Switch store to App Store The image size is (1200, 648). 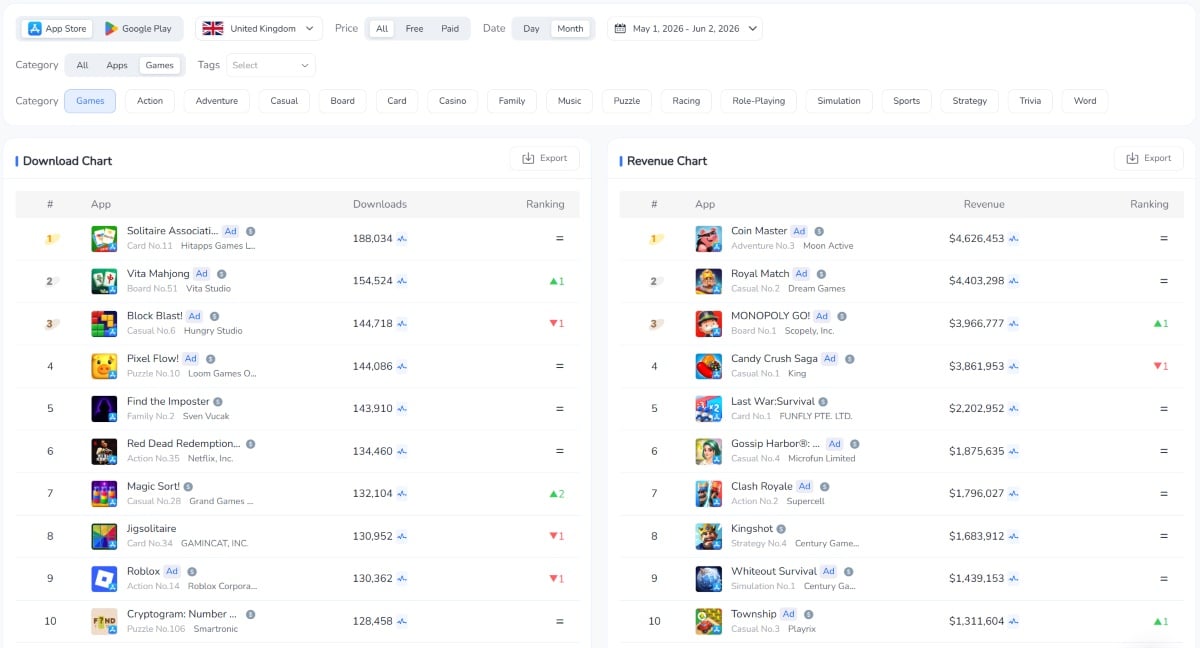58,29
